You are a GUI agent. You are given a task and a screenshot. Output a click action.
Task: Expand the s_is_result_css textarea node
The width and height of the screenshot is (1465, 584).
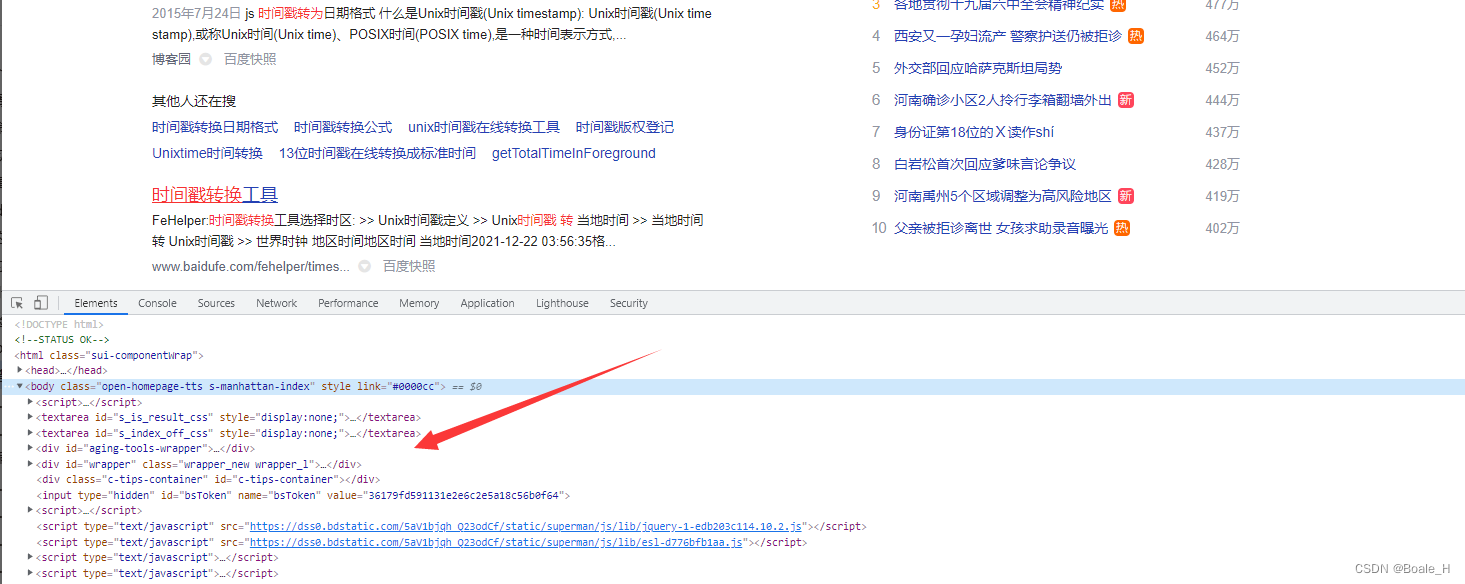[x=30, y=417]
